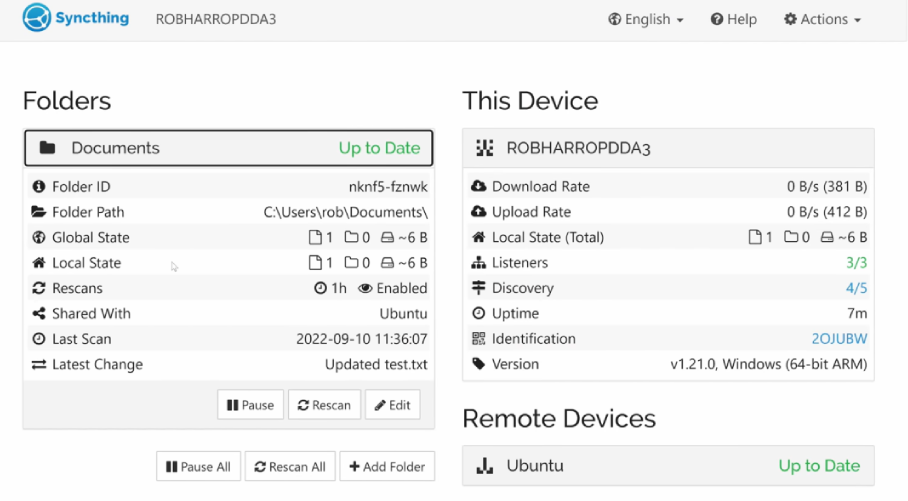Click the Upload Rate cloud icon
This screenshot has height=501, width=908.
point(478,211)
